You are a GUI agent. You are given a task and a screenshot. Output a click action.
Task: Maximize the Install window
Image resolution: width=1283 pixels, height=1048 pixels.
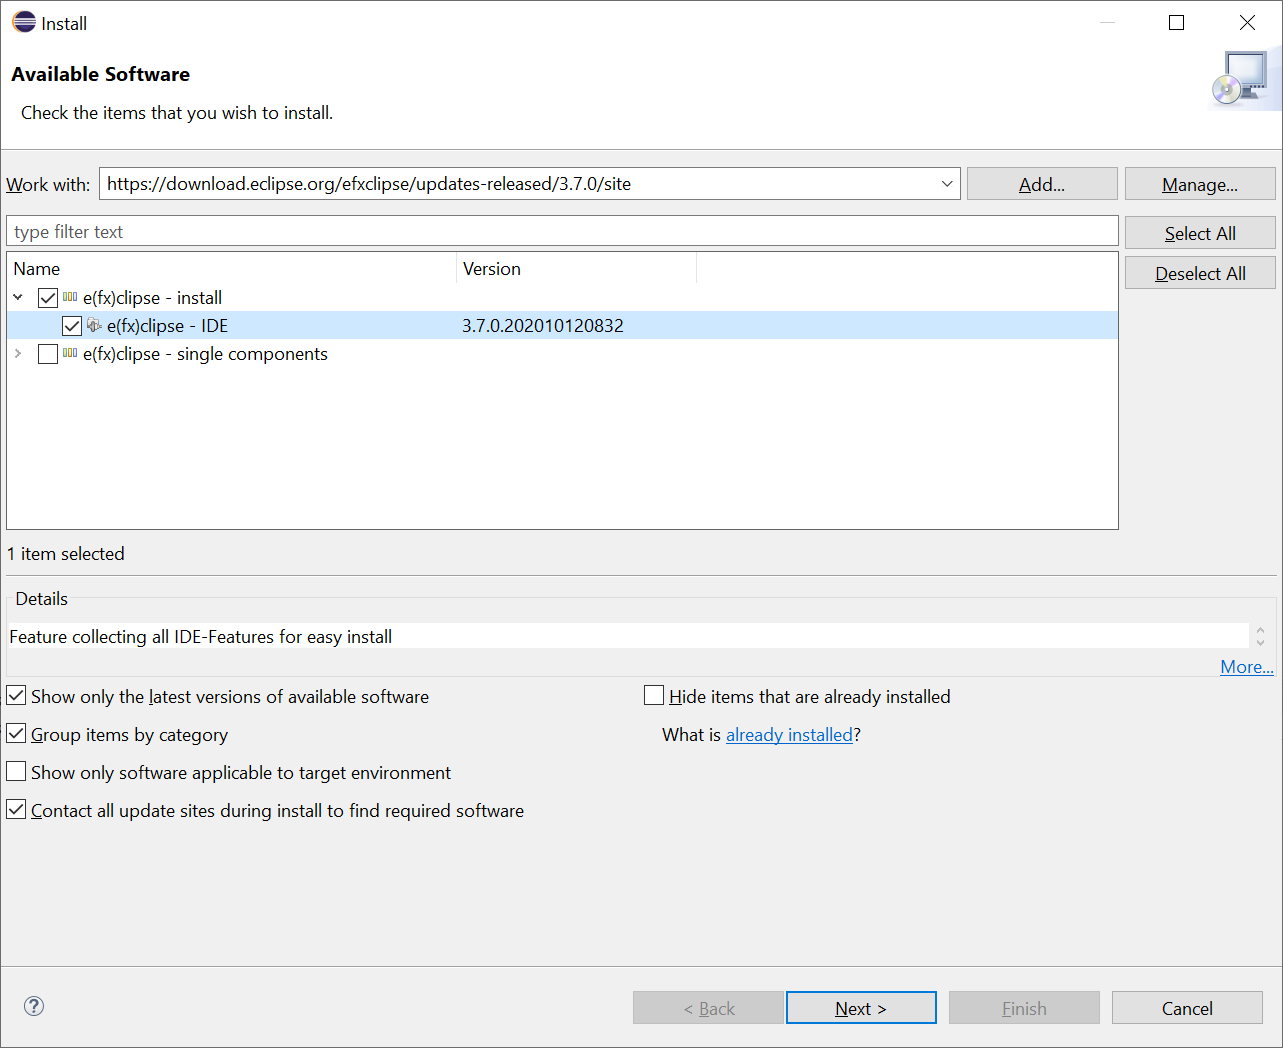pos(1177,23)
